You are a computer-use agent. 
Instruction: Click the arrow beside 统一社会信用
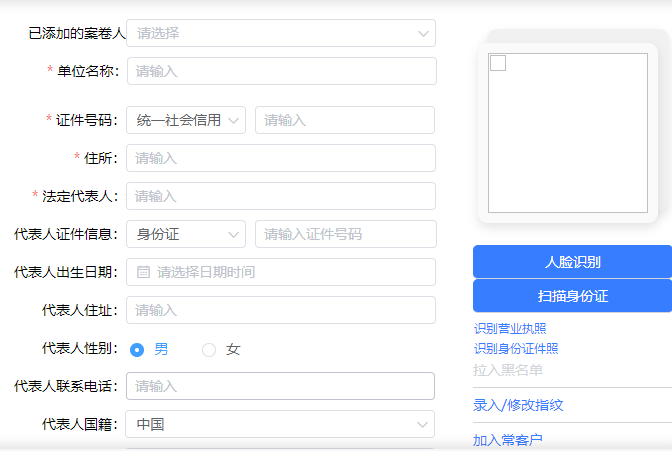point(234,120)
